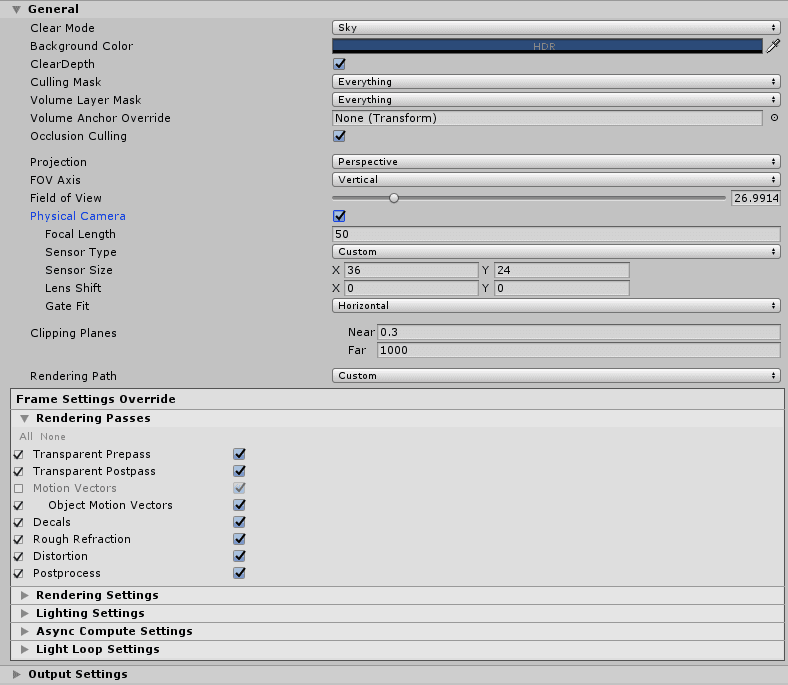Toggle Decals value checkbox
This screenshot has height=685, width=788.
pos(239,522)
